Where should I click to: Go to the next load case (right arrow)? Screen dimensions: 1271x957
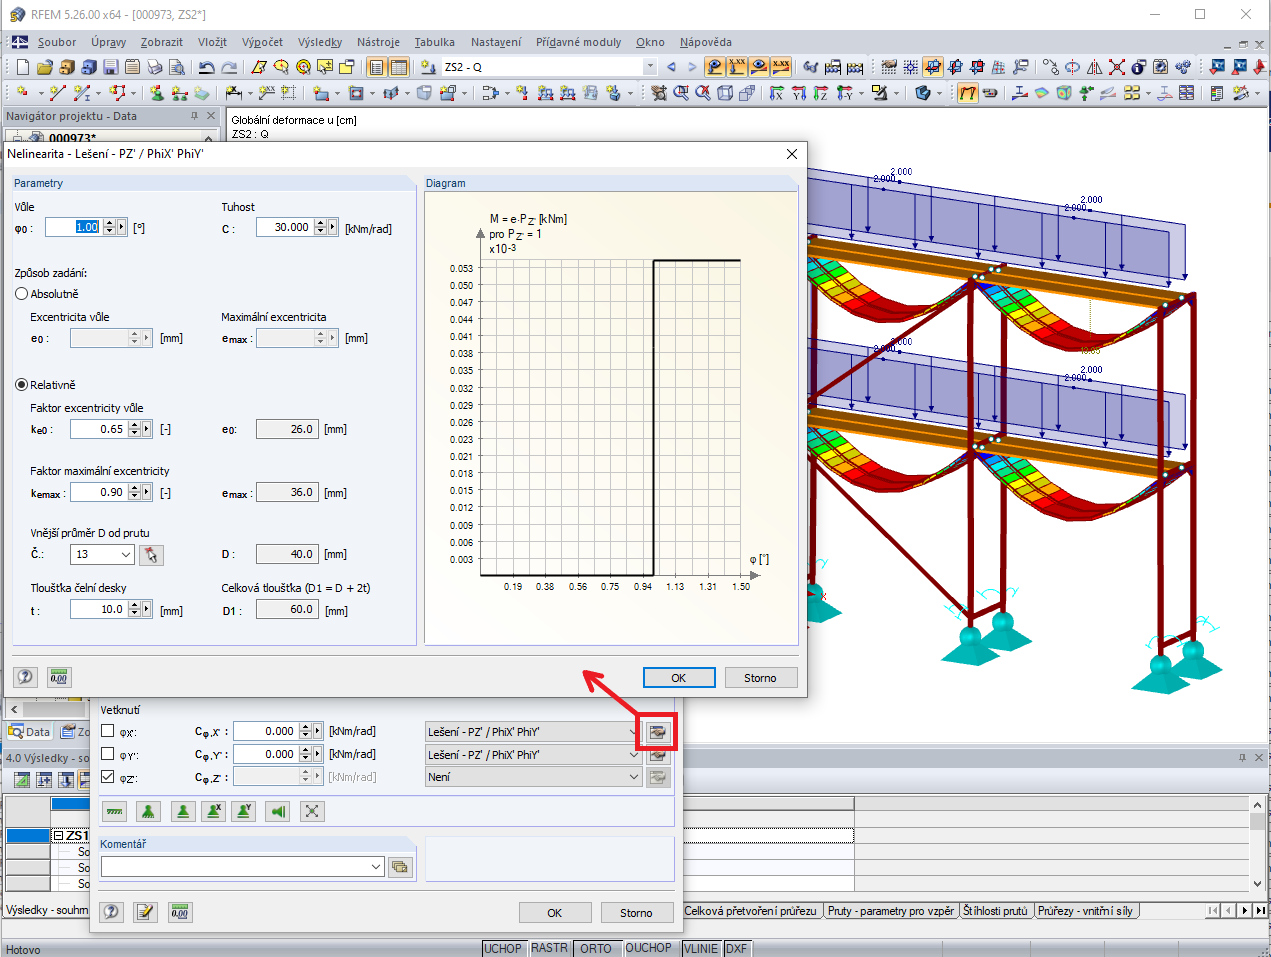(692, 67)
